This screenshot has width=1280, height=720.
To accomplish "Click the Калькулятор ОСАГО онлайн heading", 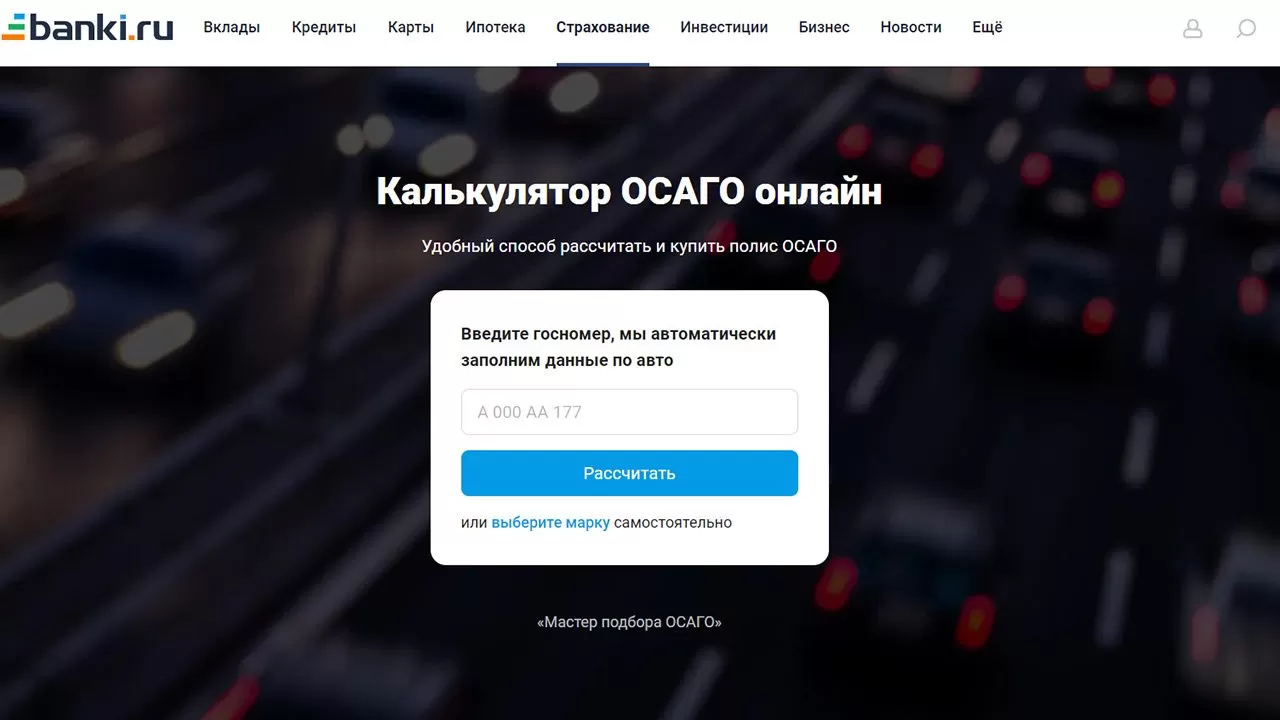I will [629, 192].
